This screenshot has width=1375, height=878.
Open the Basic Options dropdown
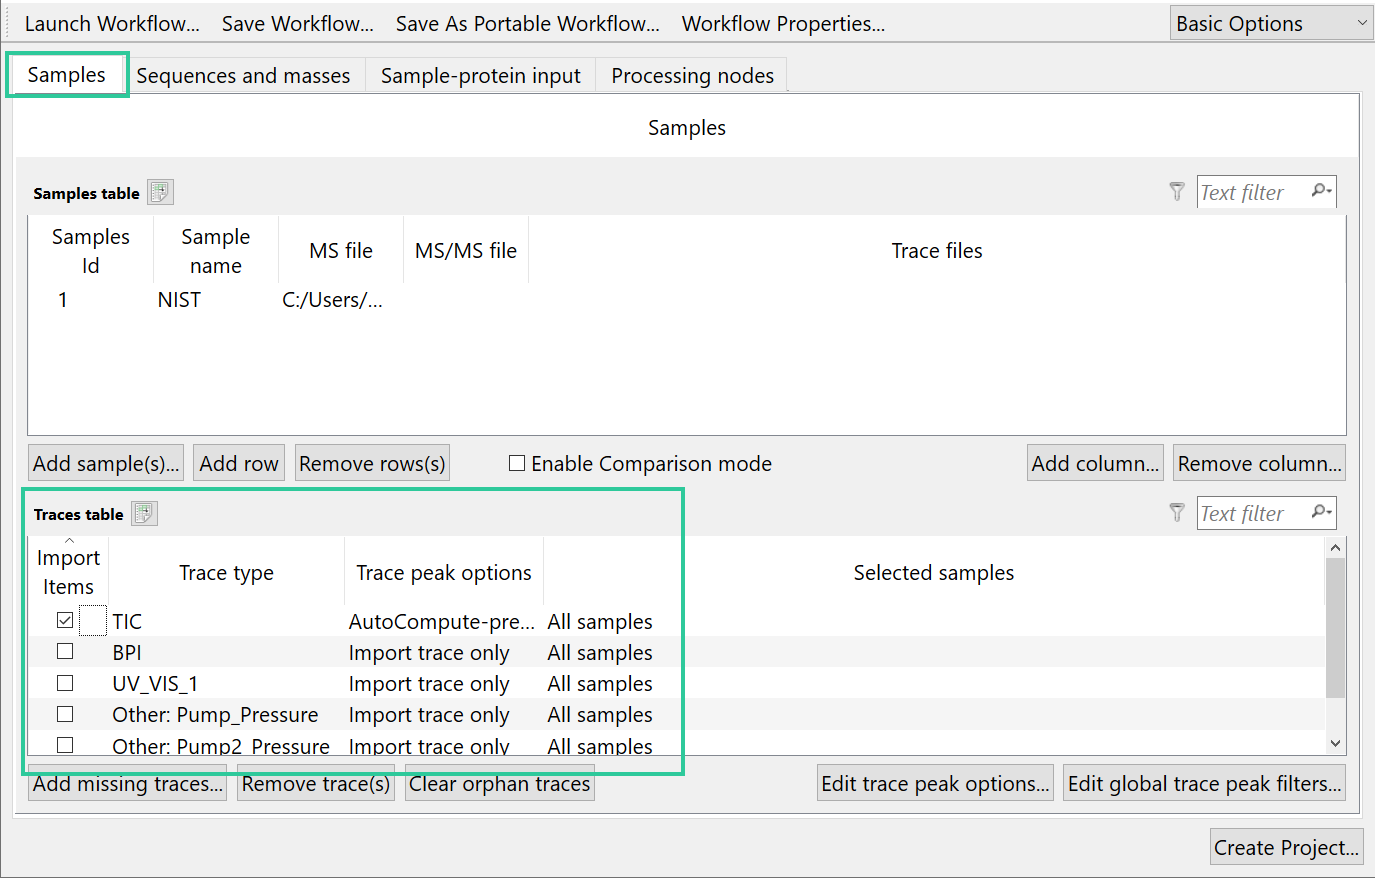tap(1271, 24)
